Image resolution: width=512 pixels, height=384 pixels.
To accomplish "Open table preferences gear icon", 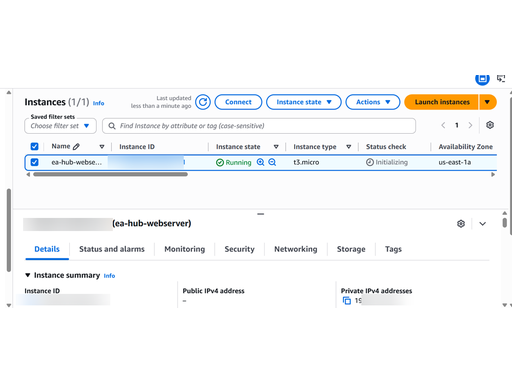I will pos(490,125).
